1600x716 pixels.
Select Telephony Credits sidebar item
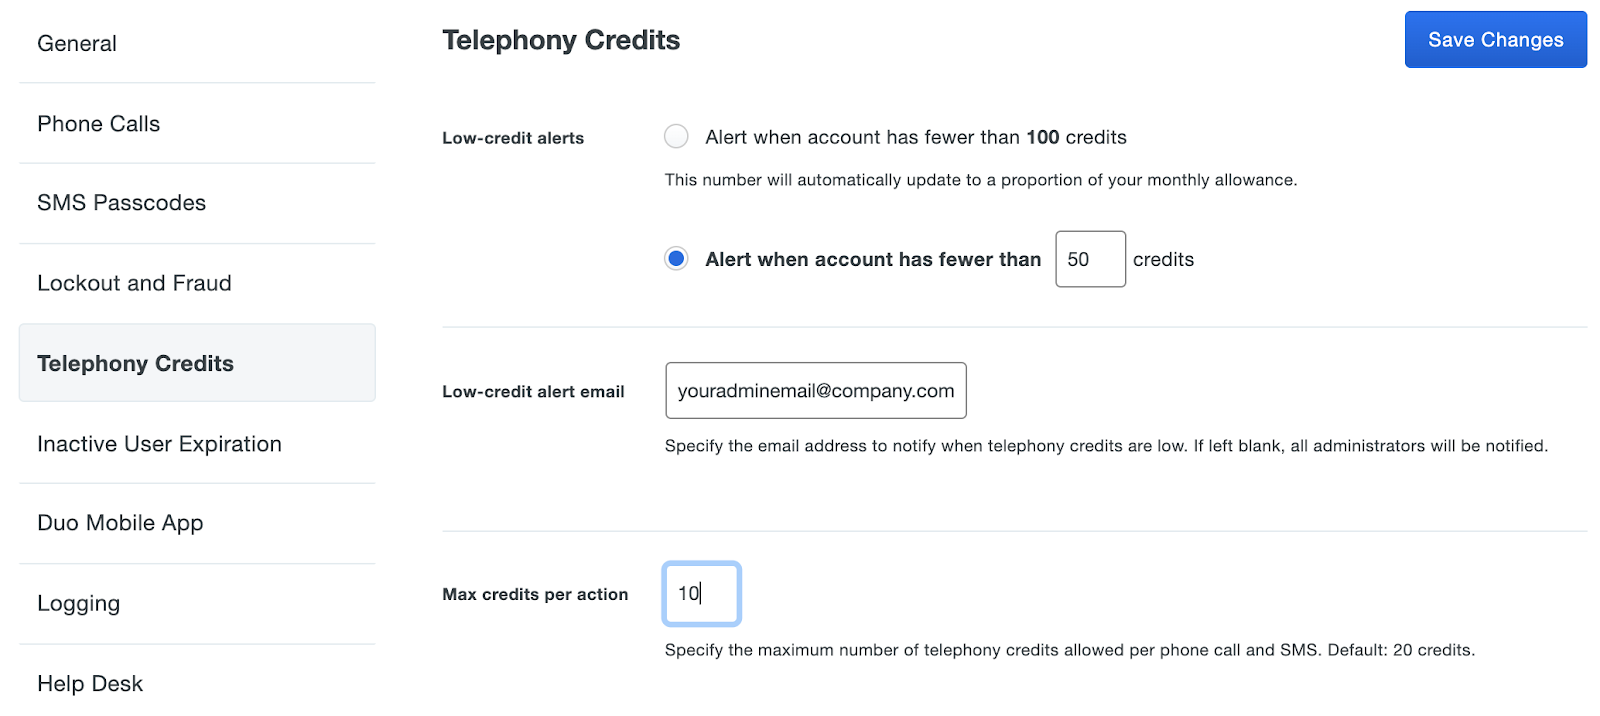click(197, 363)
